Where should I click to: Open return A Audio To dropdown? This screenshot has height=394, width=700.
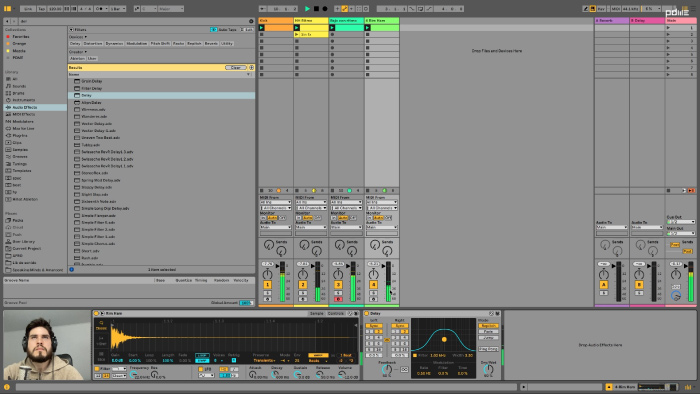[612, 228]
